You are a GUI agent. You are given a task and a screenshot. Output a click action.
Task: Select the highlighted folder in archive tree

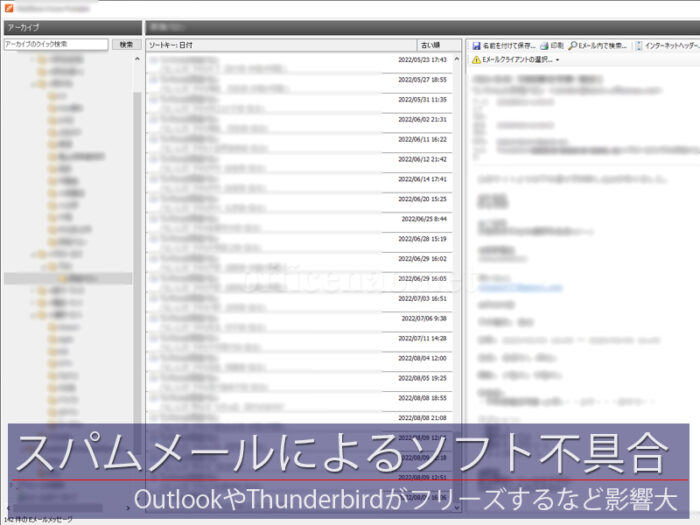(68, 278)
